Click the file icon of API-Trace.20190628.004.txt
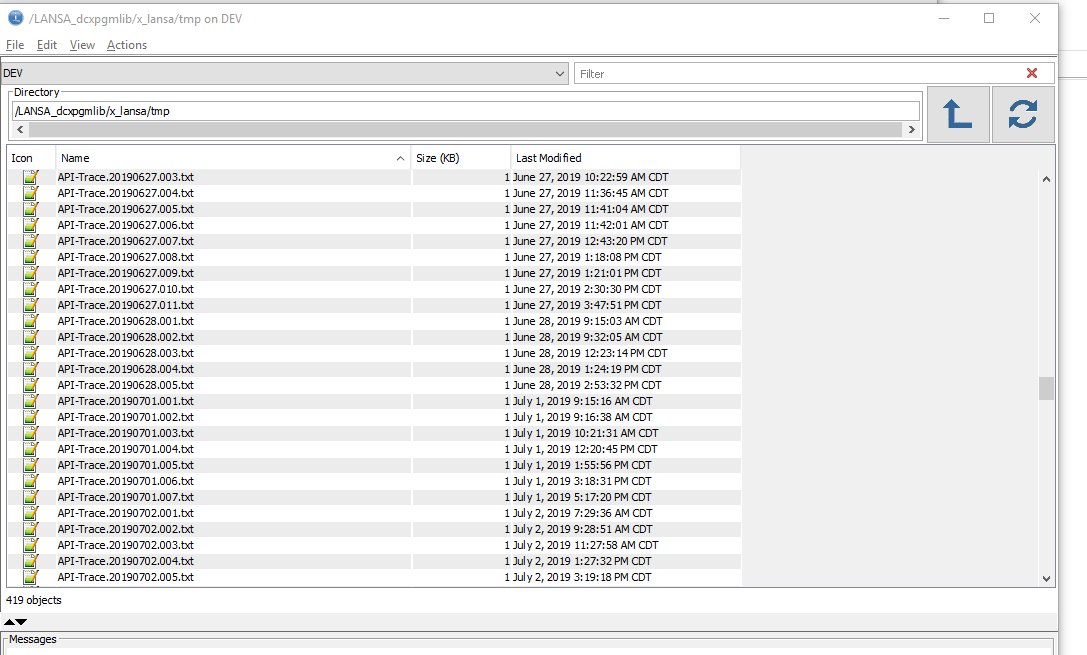 31,368
